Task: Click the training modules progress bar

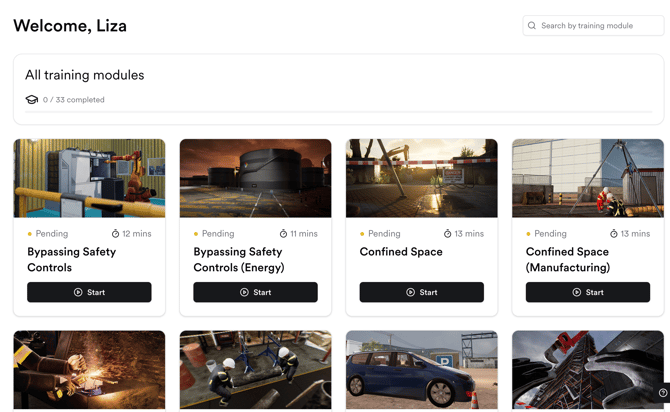Action: tap(338, 112)
